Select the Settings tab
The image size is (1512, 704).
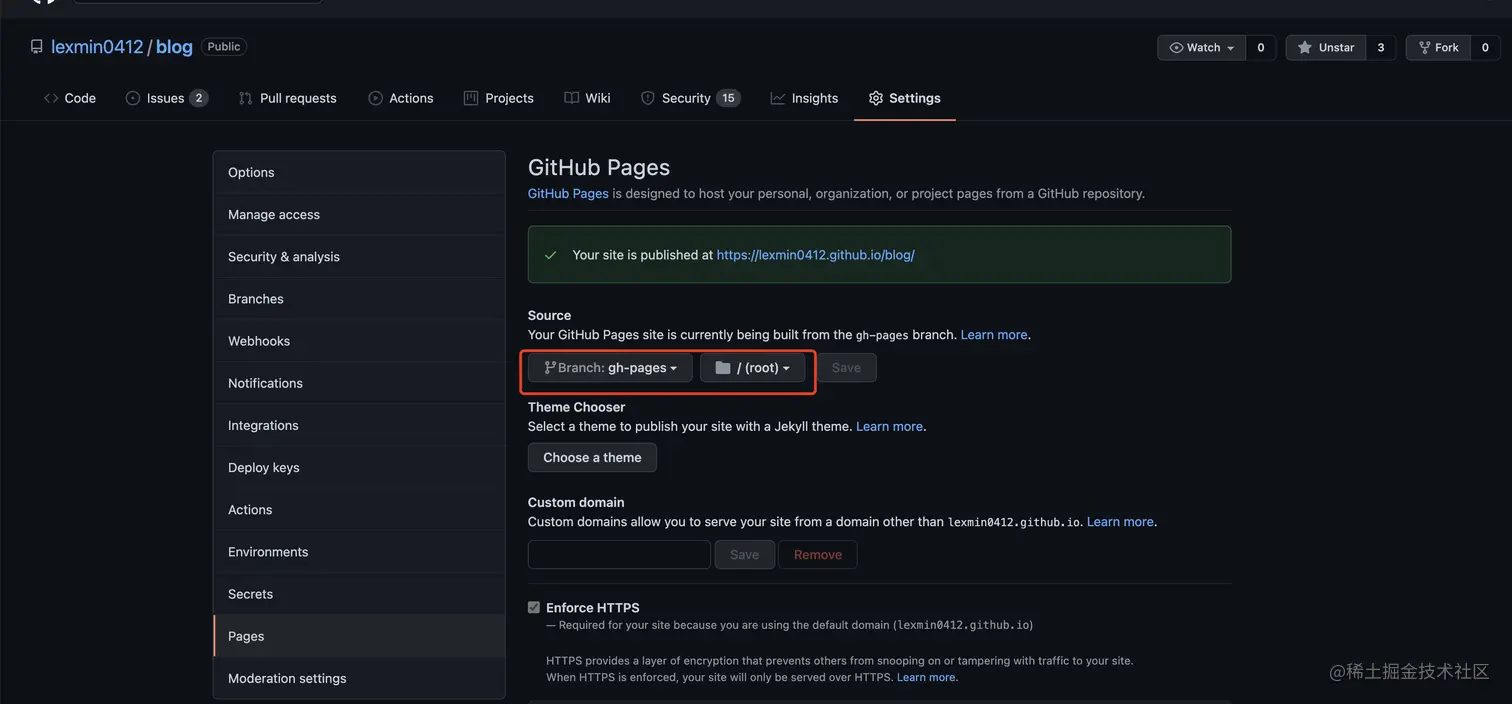pos(905,98)
